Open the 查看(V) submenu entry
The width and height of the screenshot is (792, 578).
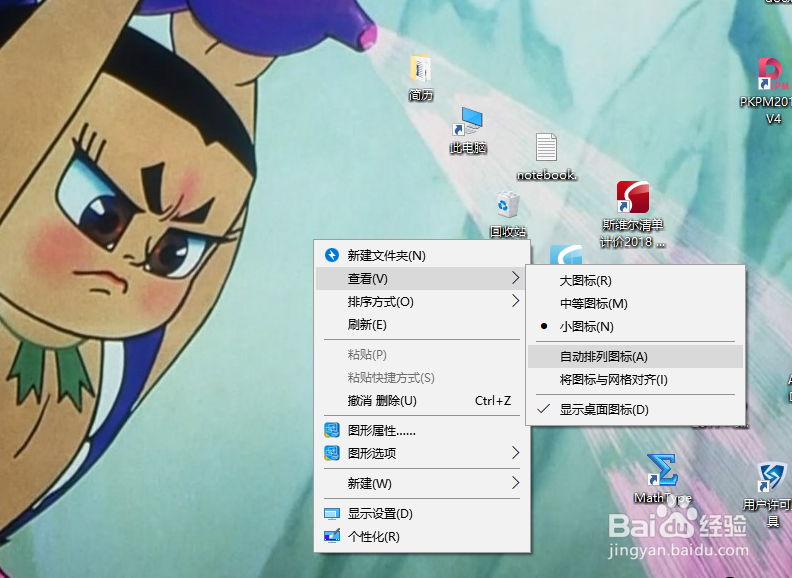click(422, 278)
